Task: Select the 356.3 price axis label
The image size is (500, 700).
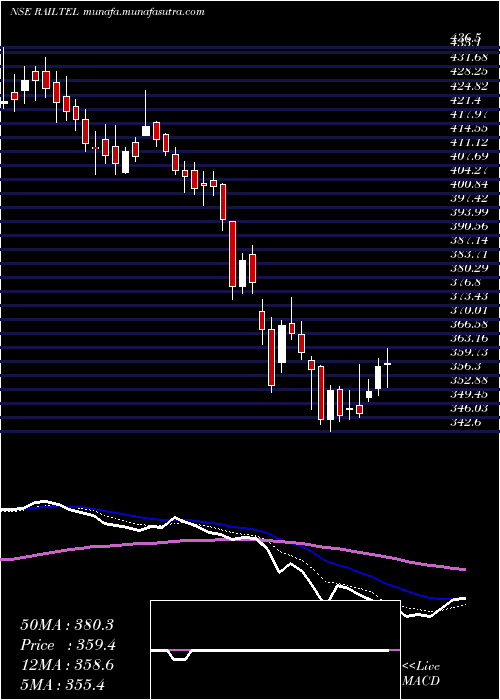Action: (x=468, y=366)
